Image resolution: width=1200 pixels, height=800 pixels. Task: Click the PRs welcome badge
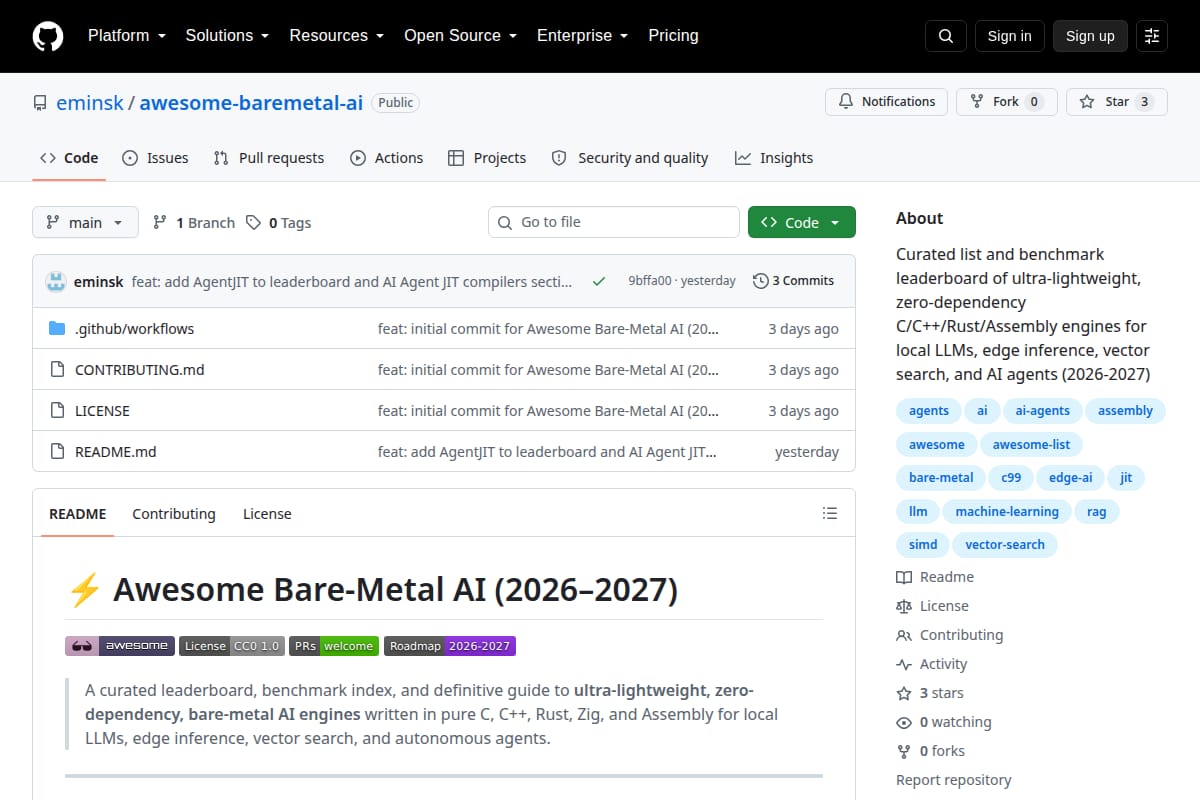(x=334, y=646)
